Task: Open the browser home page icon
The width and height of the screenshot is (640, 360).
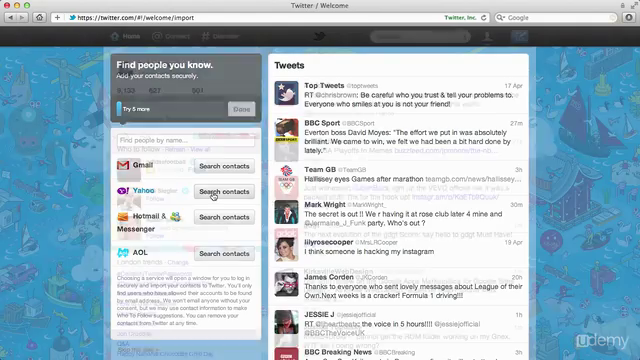Action: [x=40, y=18]
